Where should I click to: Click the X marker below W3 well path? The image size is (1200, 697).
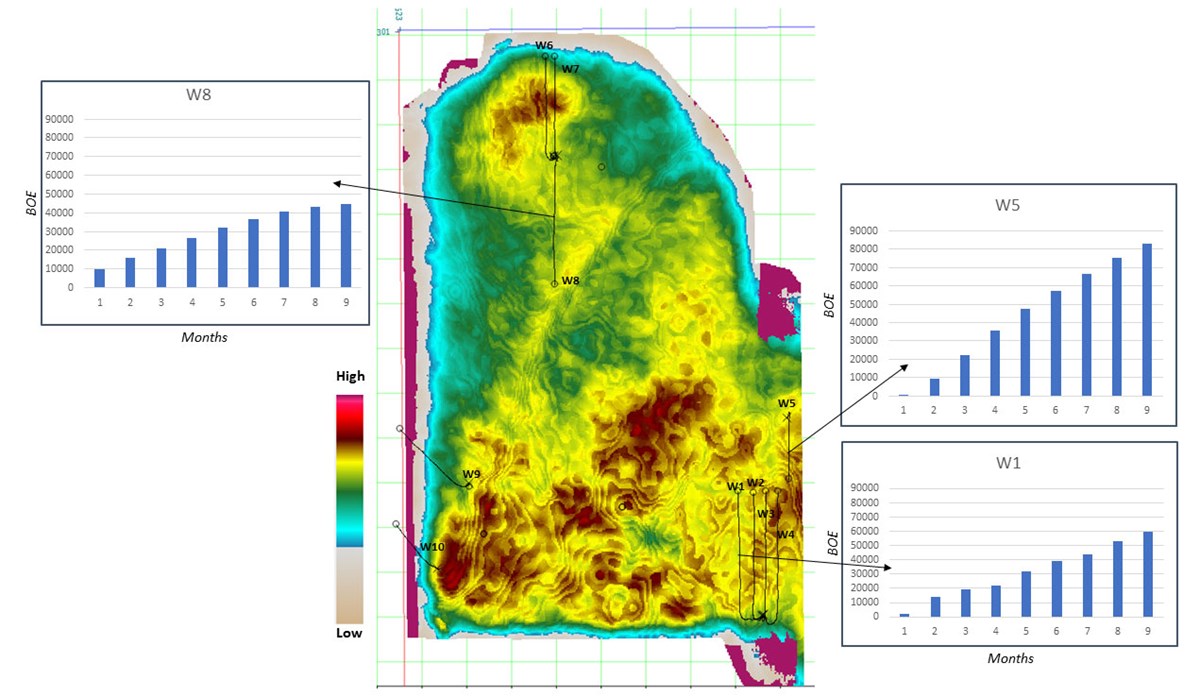click(763, 615)
